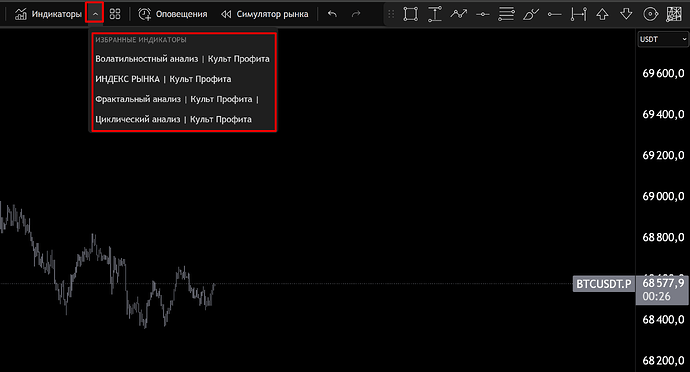Select the Horizontal Ray tool
Image resolution: width=690 pixels, height=372 pixels.
(554, 15)
